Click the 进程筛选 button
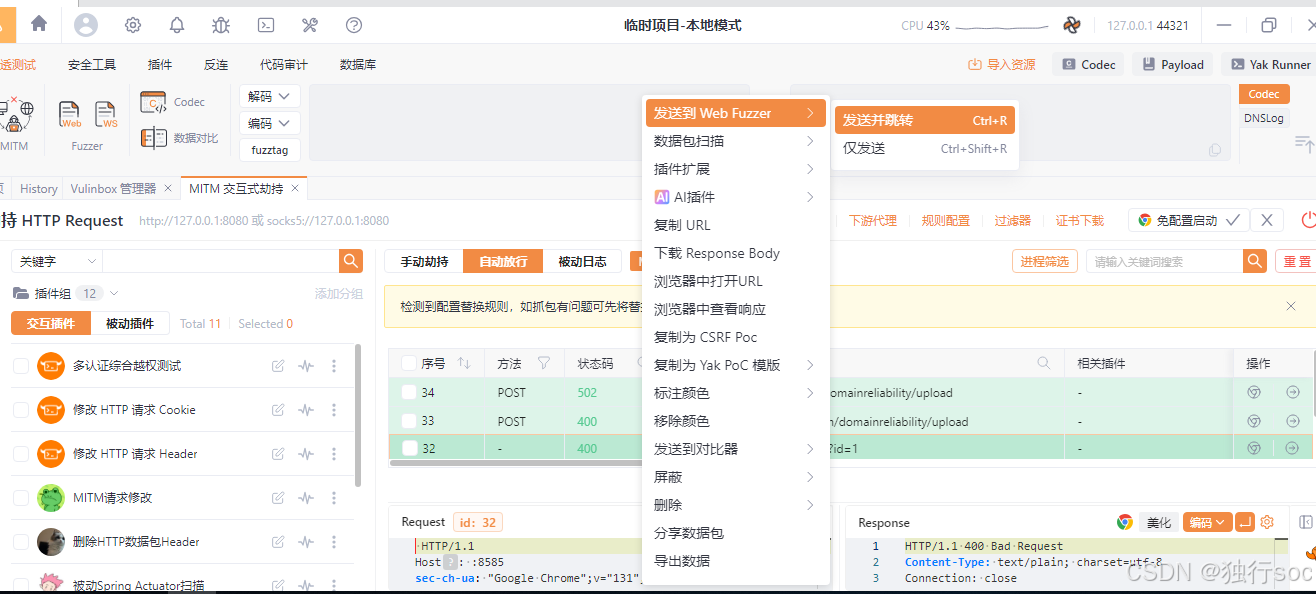This screenshot has height=594, width=1316. click(1045, 261)
